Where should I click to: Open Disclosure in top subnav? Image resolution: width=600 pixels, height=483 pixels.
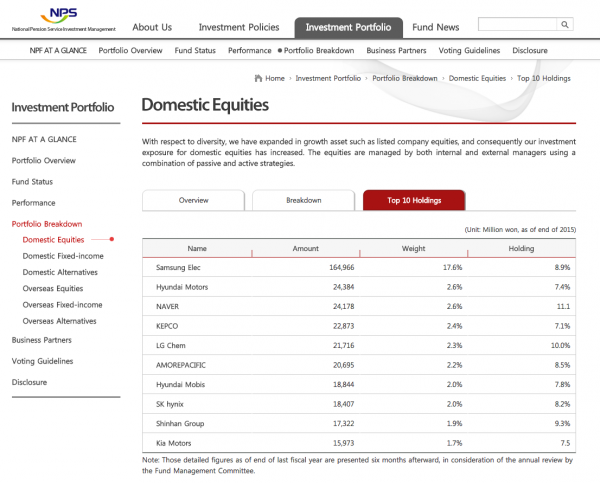[x=530, y=51]
